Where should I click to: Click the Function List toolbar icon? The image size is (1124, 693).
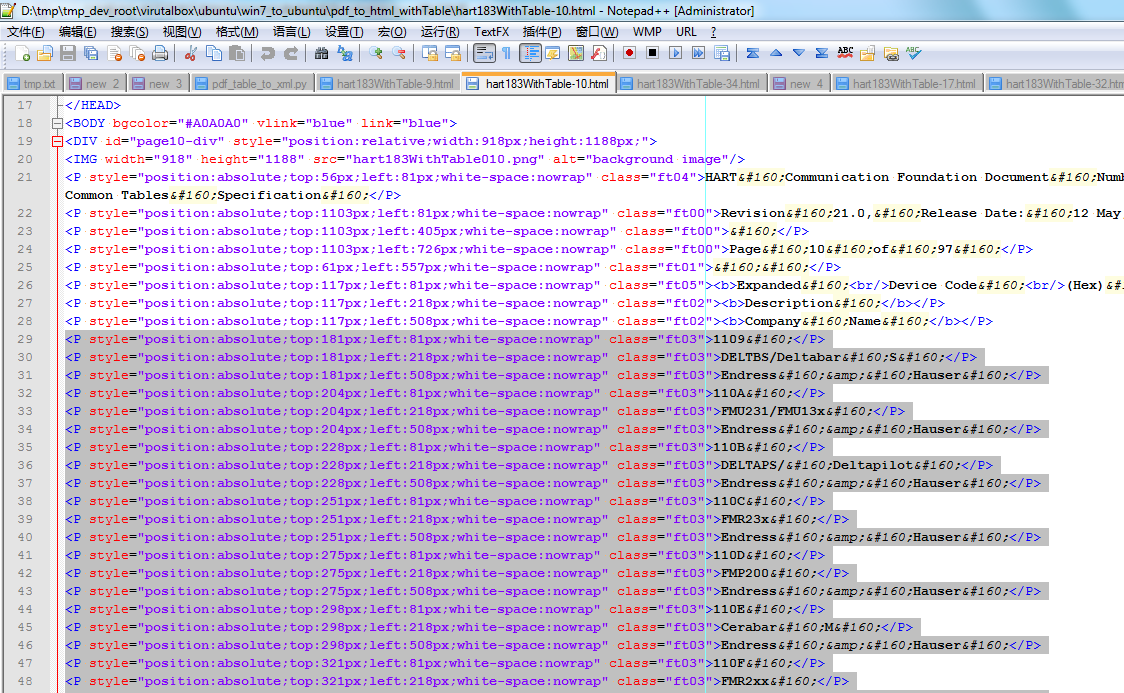point(599,54)
